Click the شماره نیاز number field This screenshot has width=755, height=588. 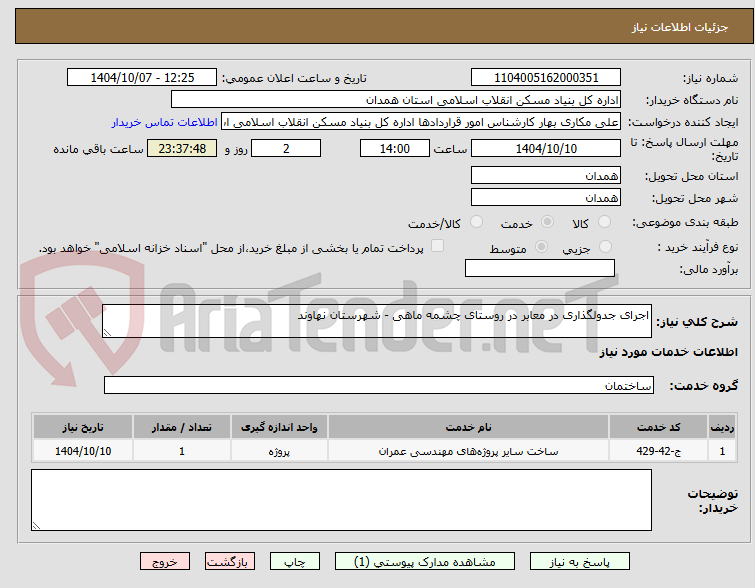coord(546,78)
